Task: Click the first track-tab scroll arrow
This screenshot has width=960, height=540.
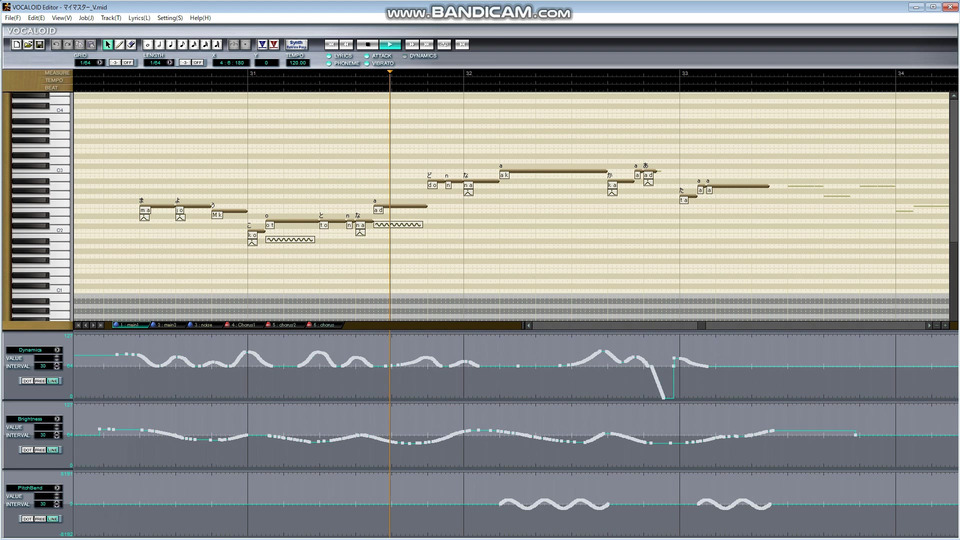Action: click(78, 325)
